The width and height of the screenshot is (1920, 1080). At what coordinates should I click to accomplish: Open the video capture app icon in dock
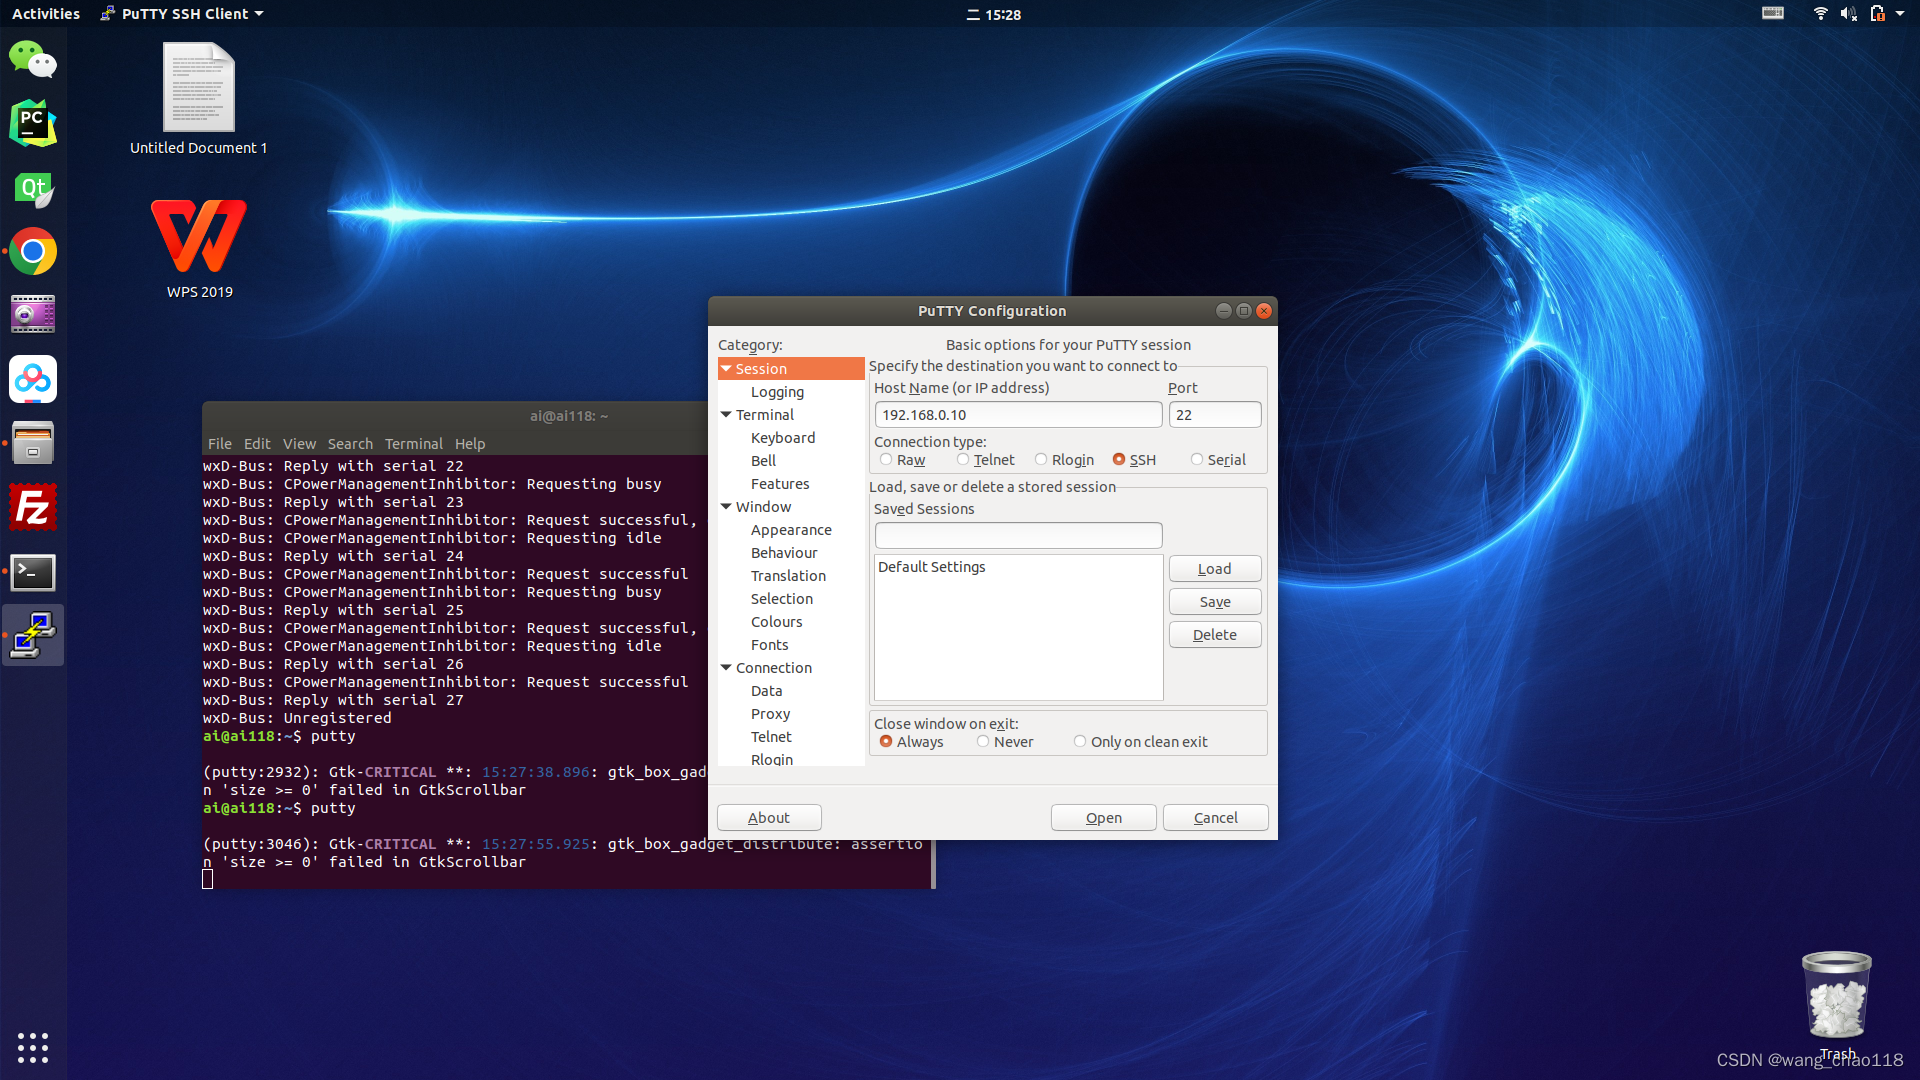[x=33, y=315]
